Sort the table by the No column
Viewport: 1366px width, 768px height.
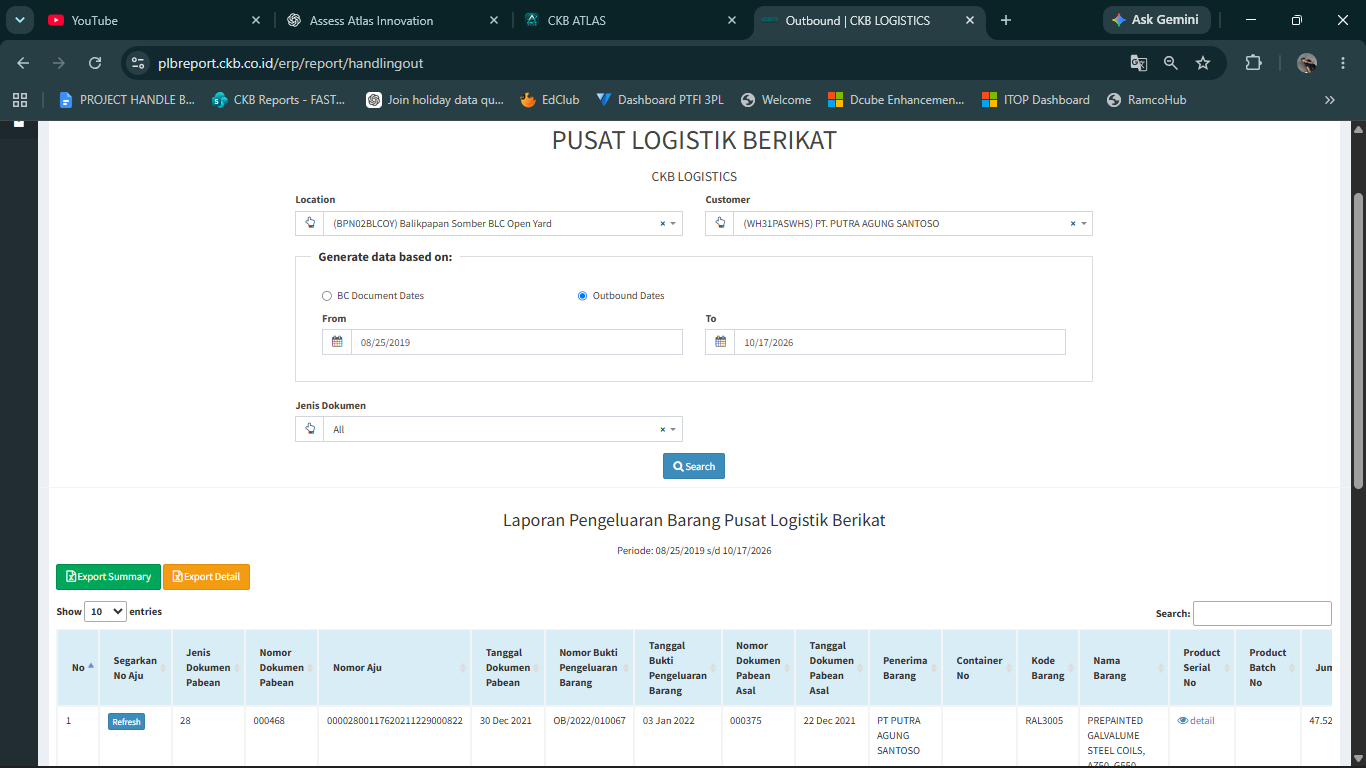tap(78, 668)
